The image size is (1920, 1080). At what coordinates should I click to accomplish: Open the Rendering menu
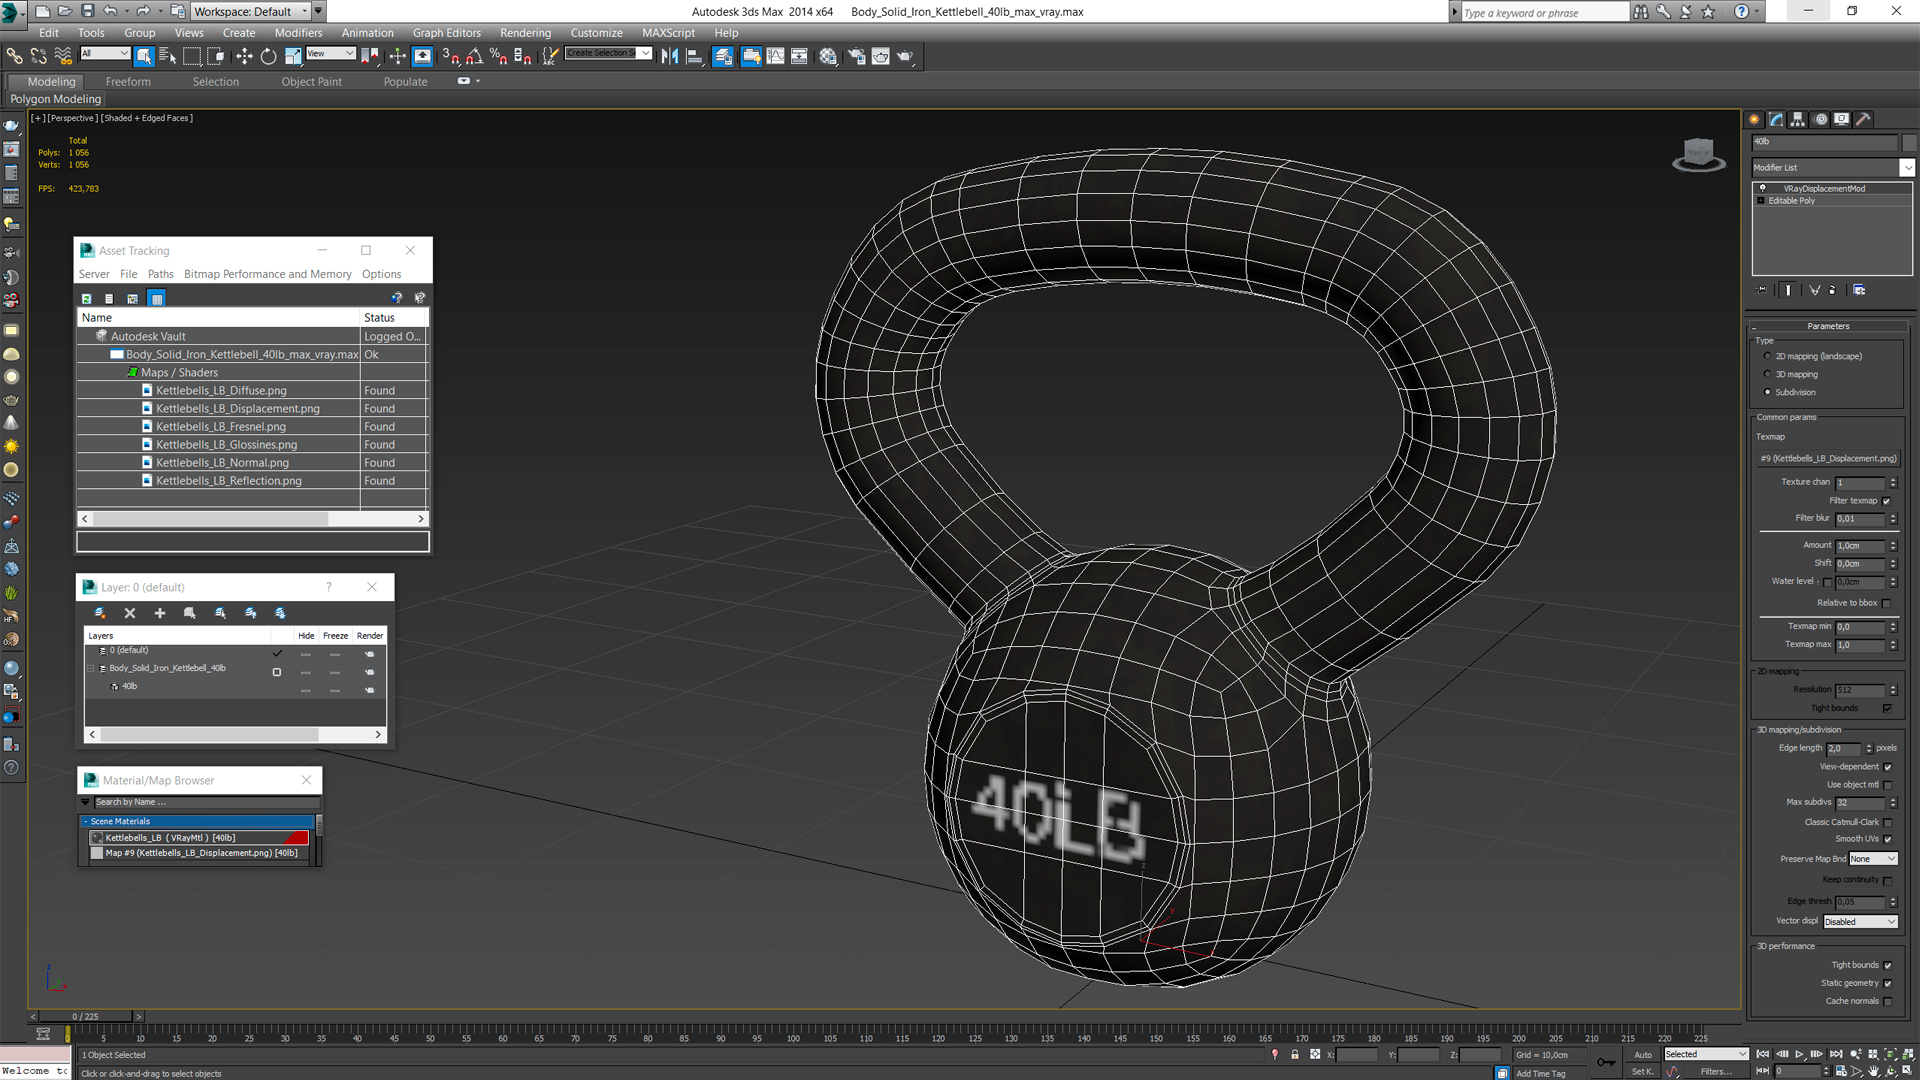[525, 33]
